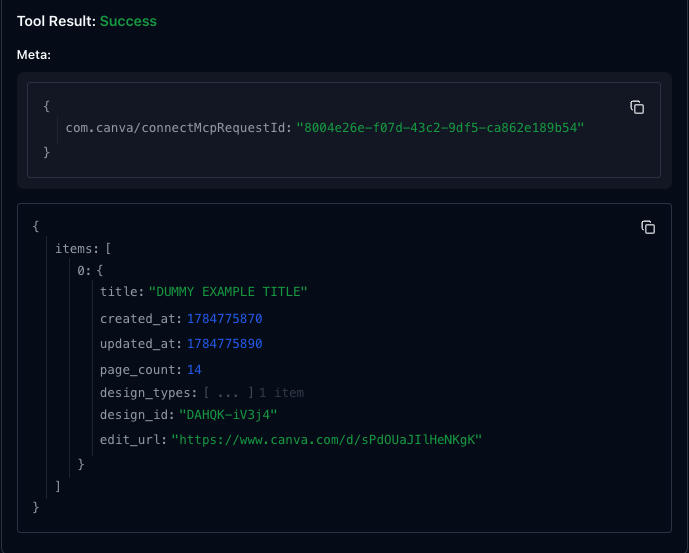Click the design_id key label
This screenshot has height=553, width=689.
[x=134, y=415]
